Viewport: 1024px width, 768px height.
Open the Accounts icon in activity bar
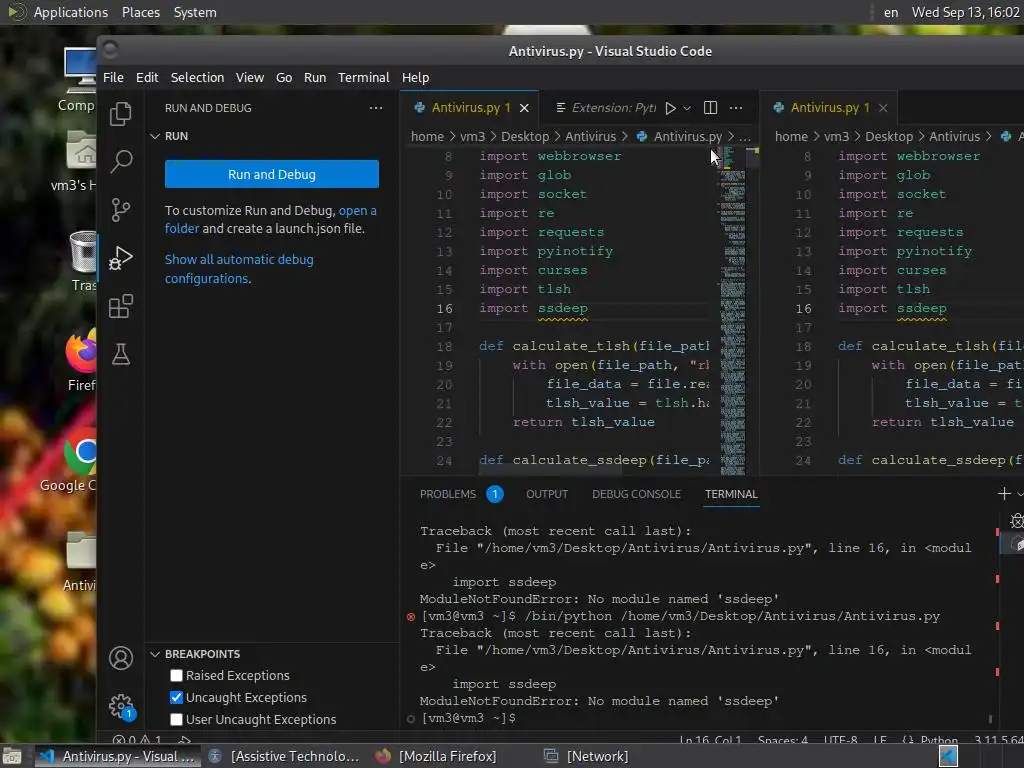coord(121,658)
